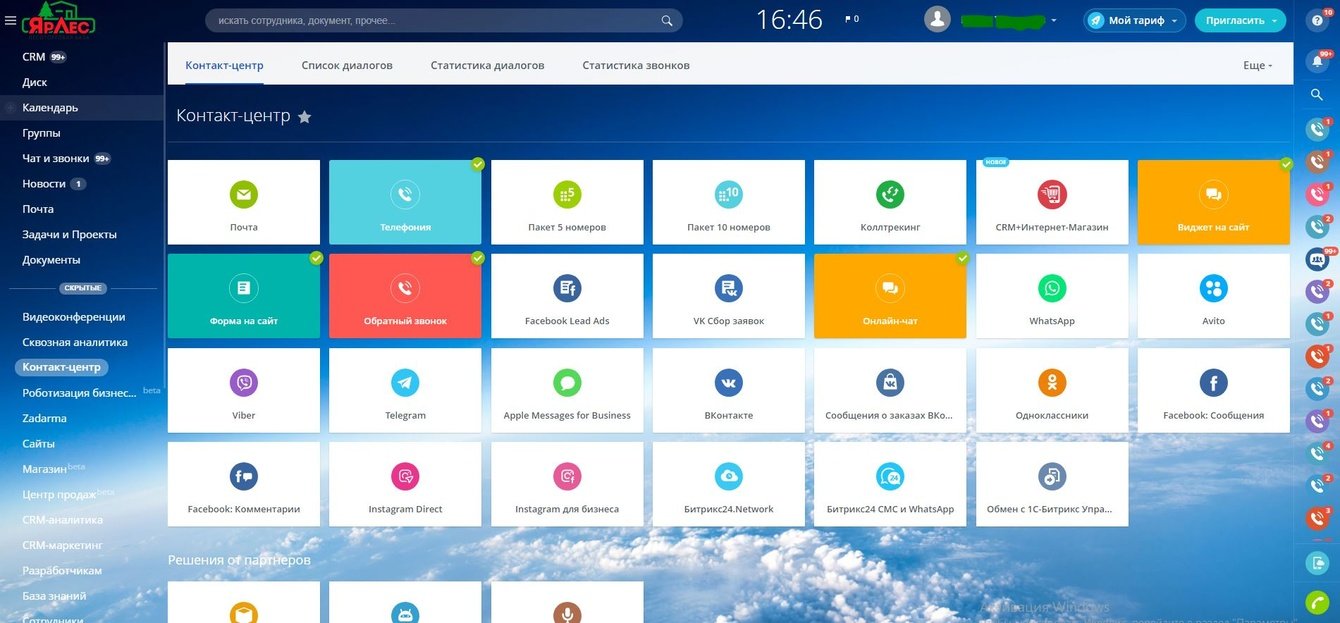Viewport: 1340px width, 623px height.
Task: Switch to Статистика диалогов tab
Action: click(487, 65)
